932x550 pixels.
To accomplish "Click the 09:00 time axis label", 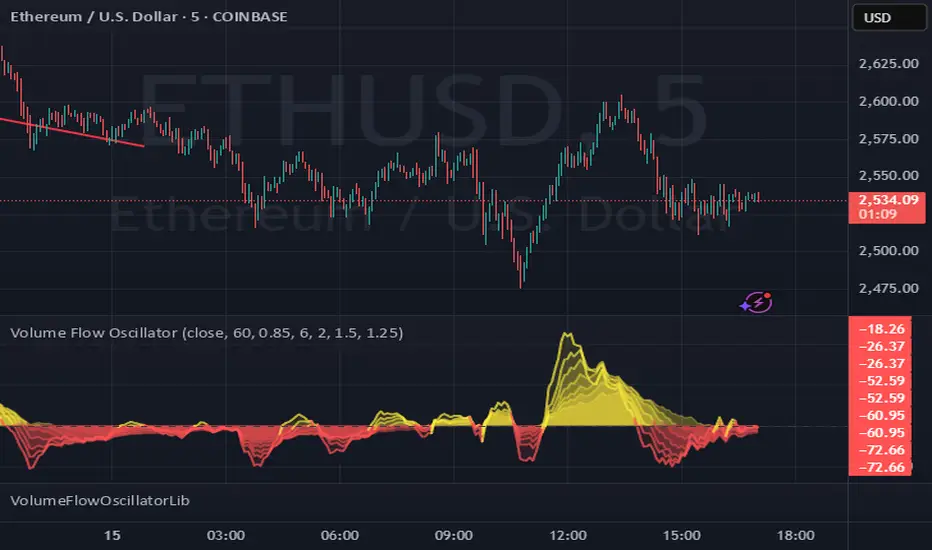I will [454, 535].
